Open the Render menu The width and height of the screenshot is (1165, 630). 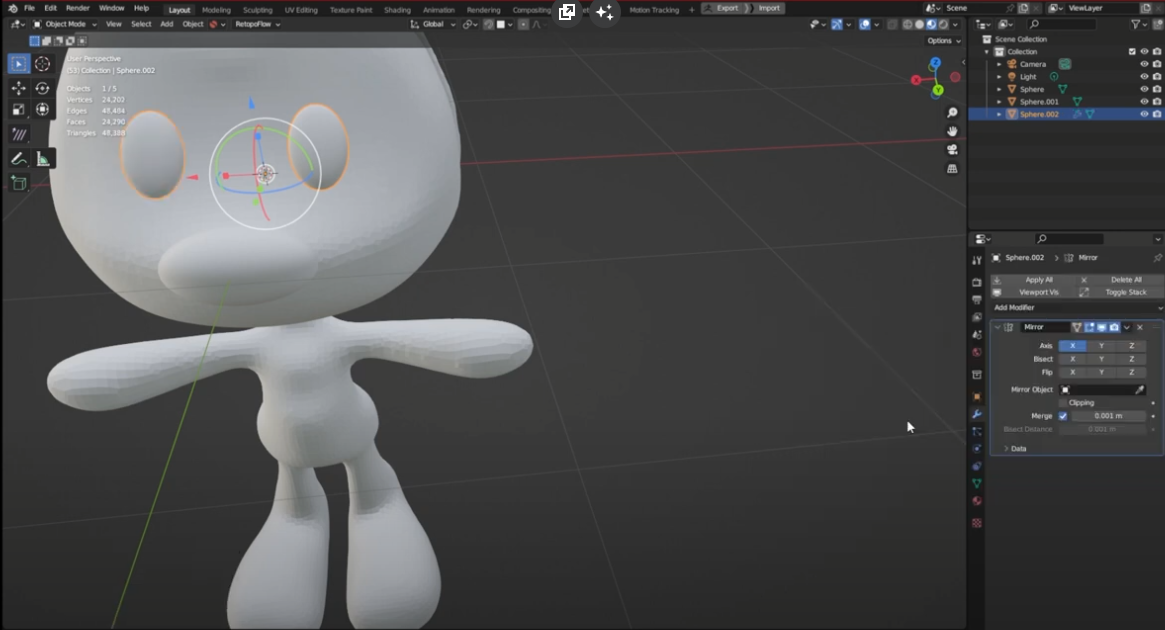pyautogui.click(x=77, y=8)
